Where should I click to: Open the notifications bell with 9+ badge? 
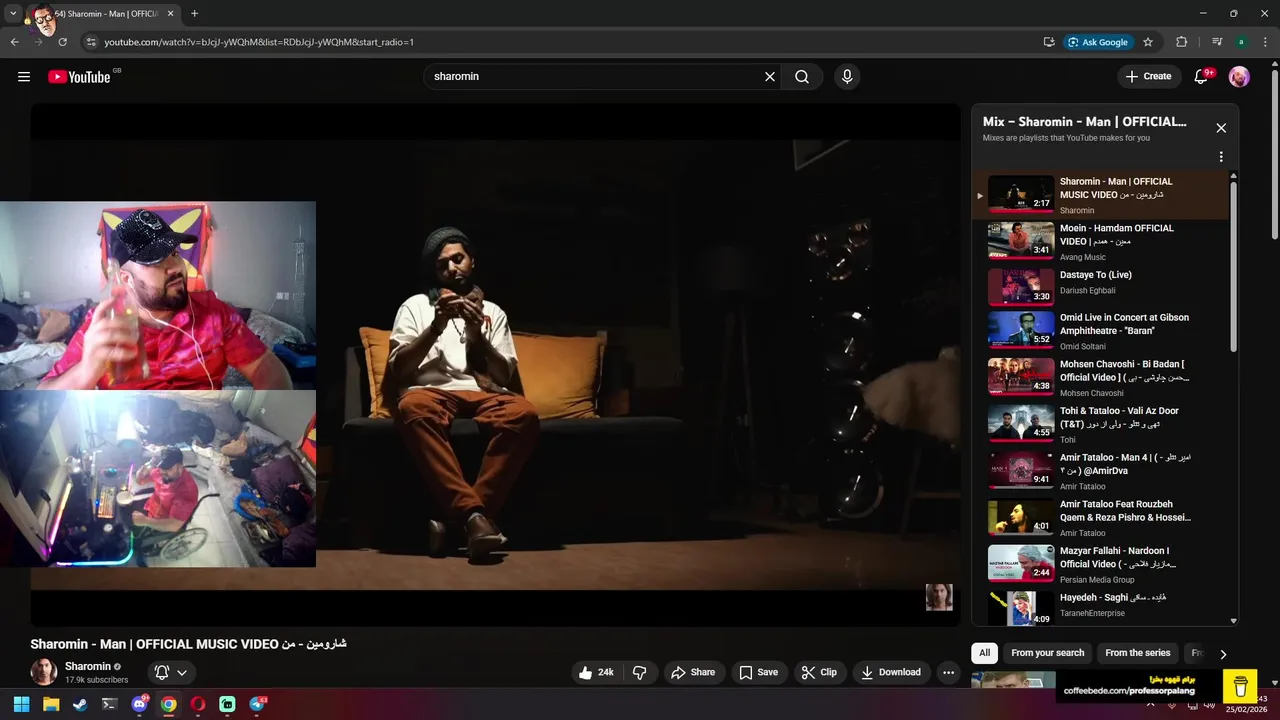[1202, 77]
